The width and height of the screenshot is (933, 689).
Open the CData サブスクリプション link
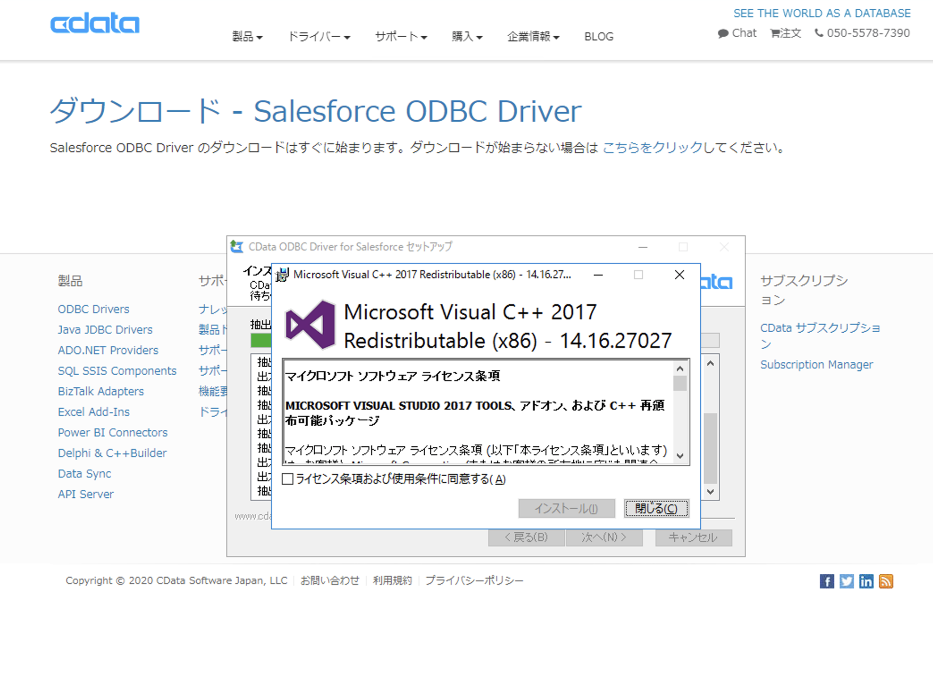point(819,336)
